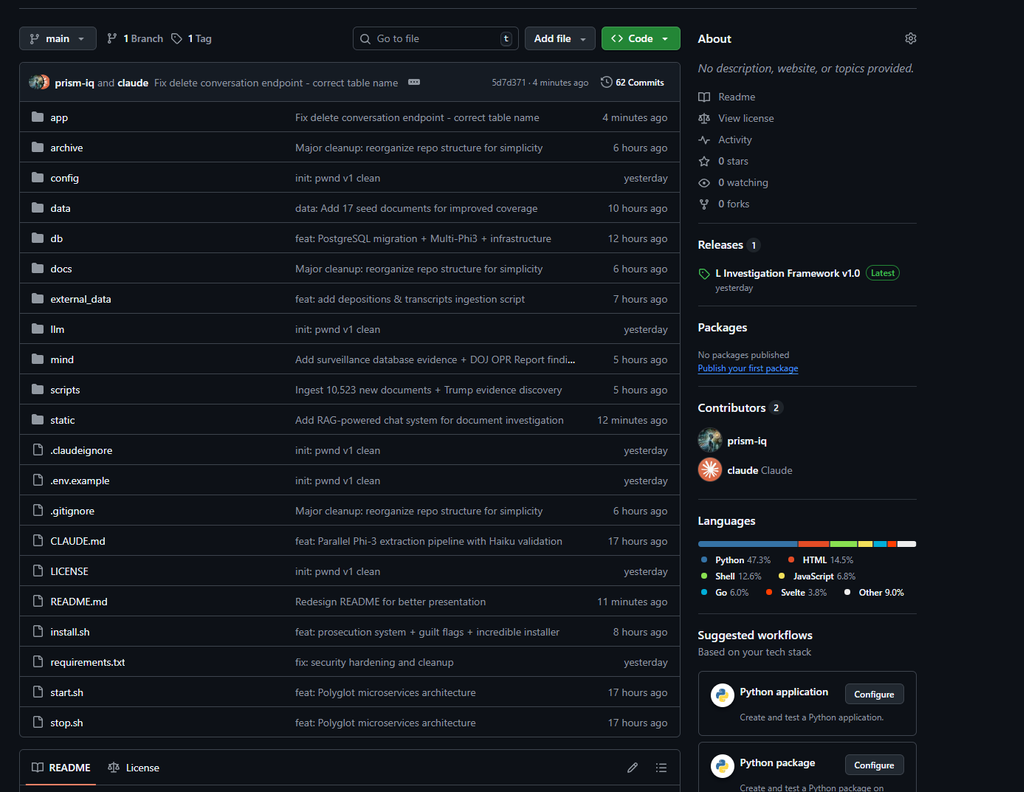Viewport: 1024px width, 792px height.
Task: Click the README edit pencil icon
Action: point(632,768)
